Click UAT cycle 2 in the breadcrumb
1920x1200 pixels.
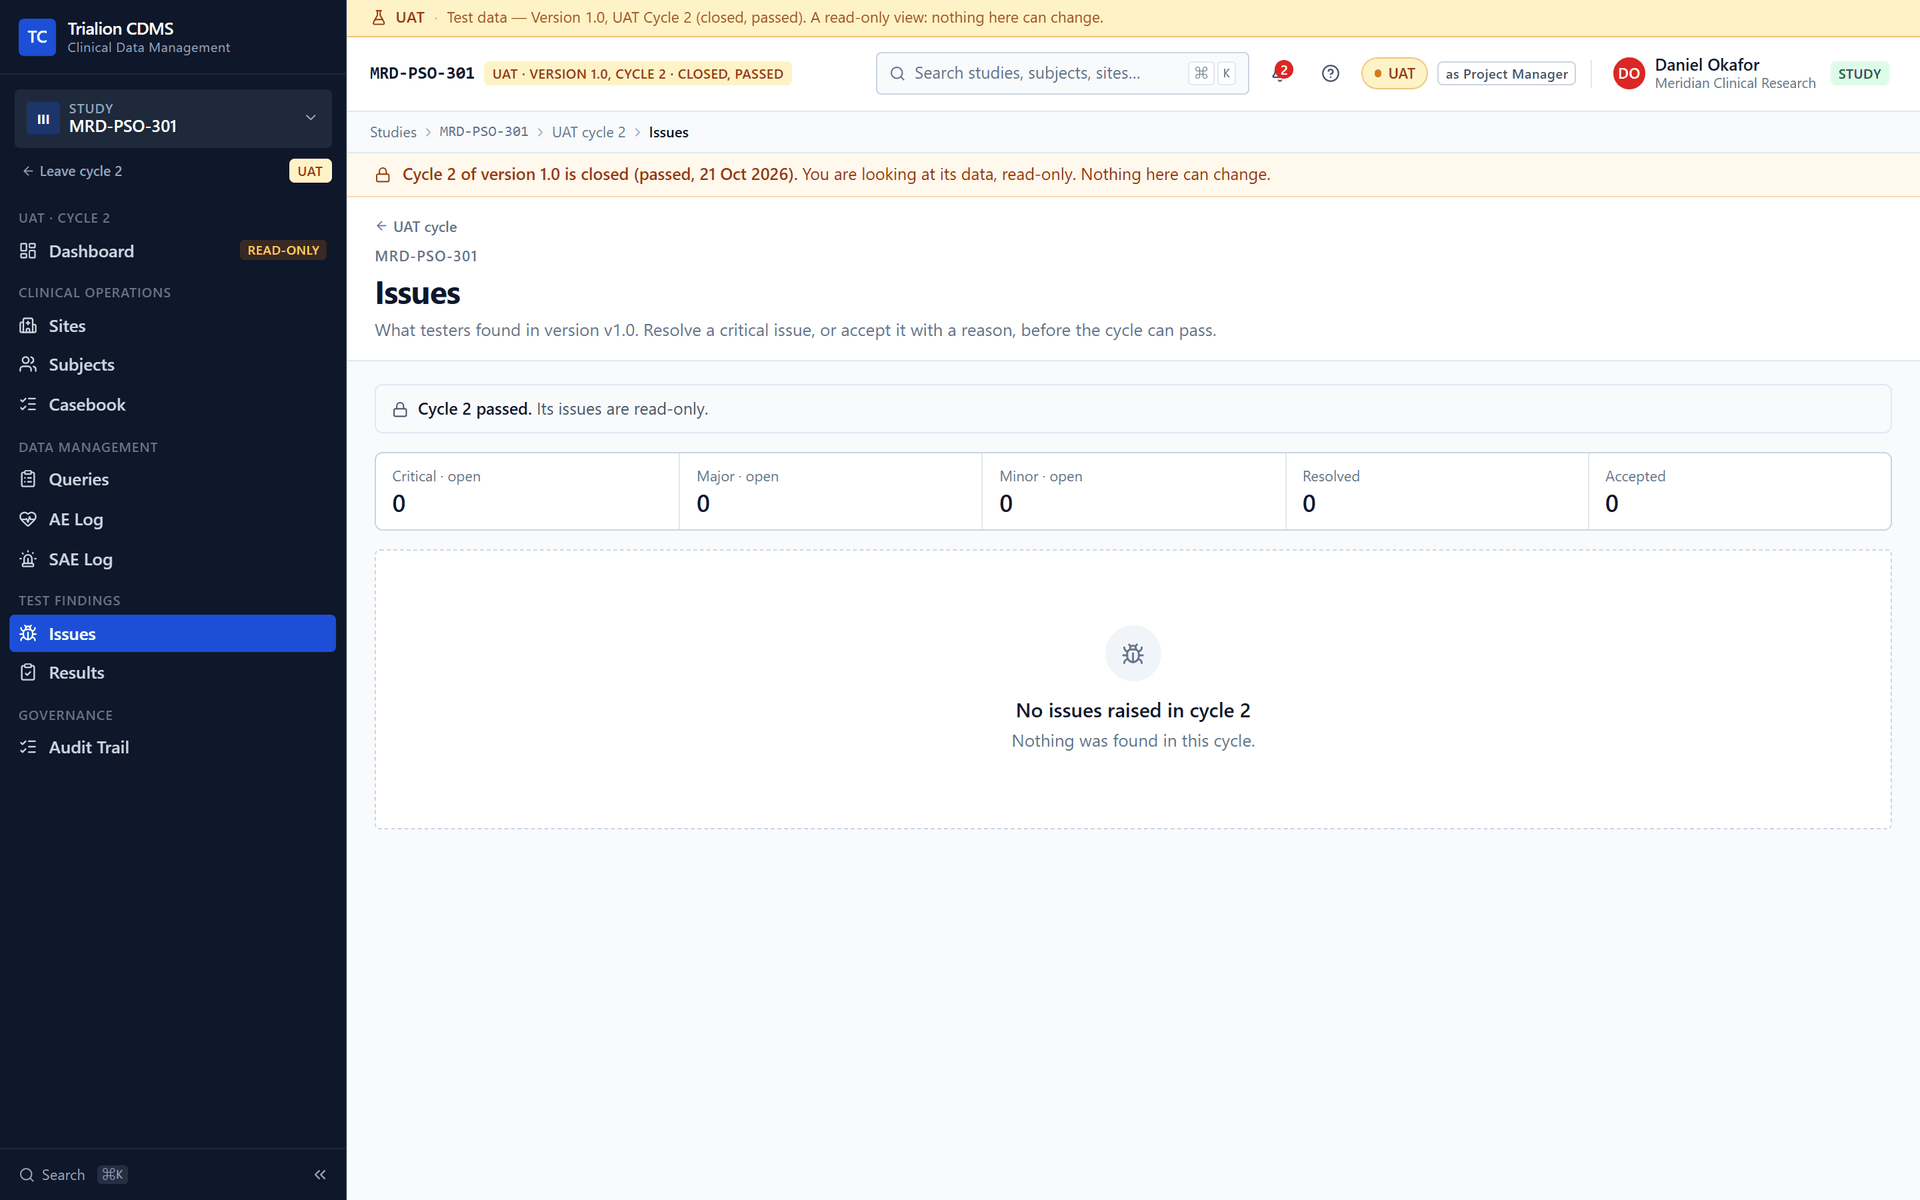(588, 132)
